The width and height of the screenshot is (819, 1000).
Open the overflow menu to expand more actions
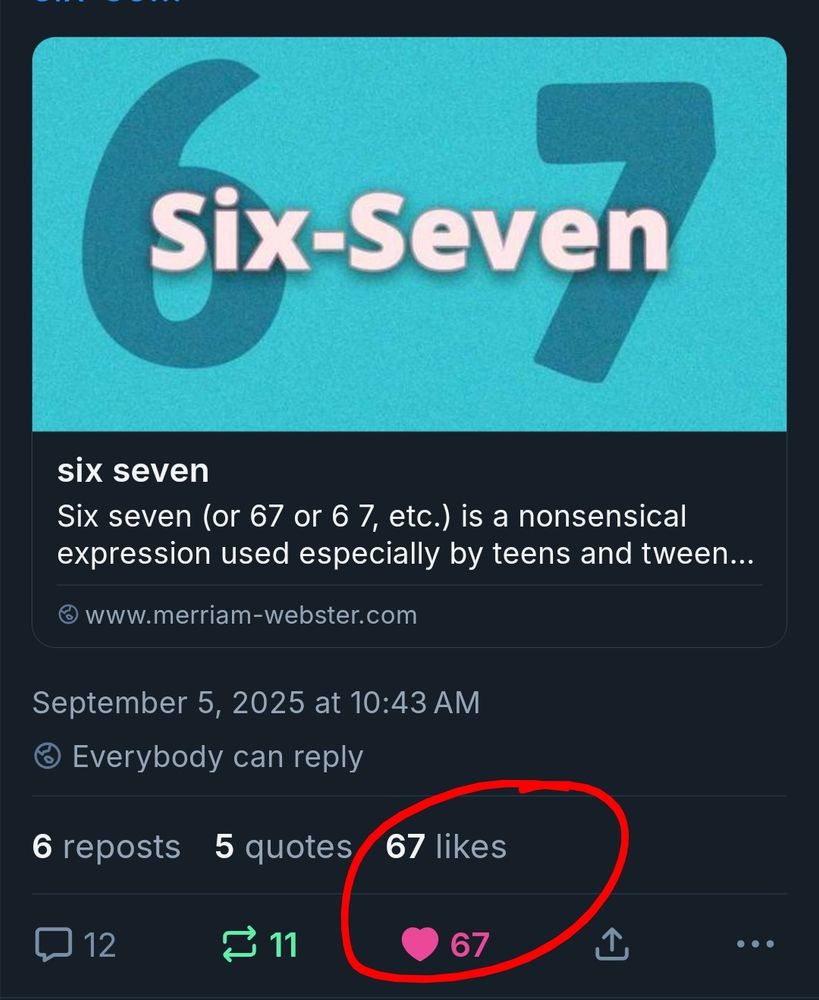click(x=756, y=943)
